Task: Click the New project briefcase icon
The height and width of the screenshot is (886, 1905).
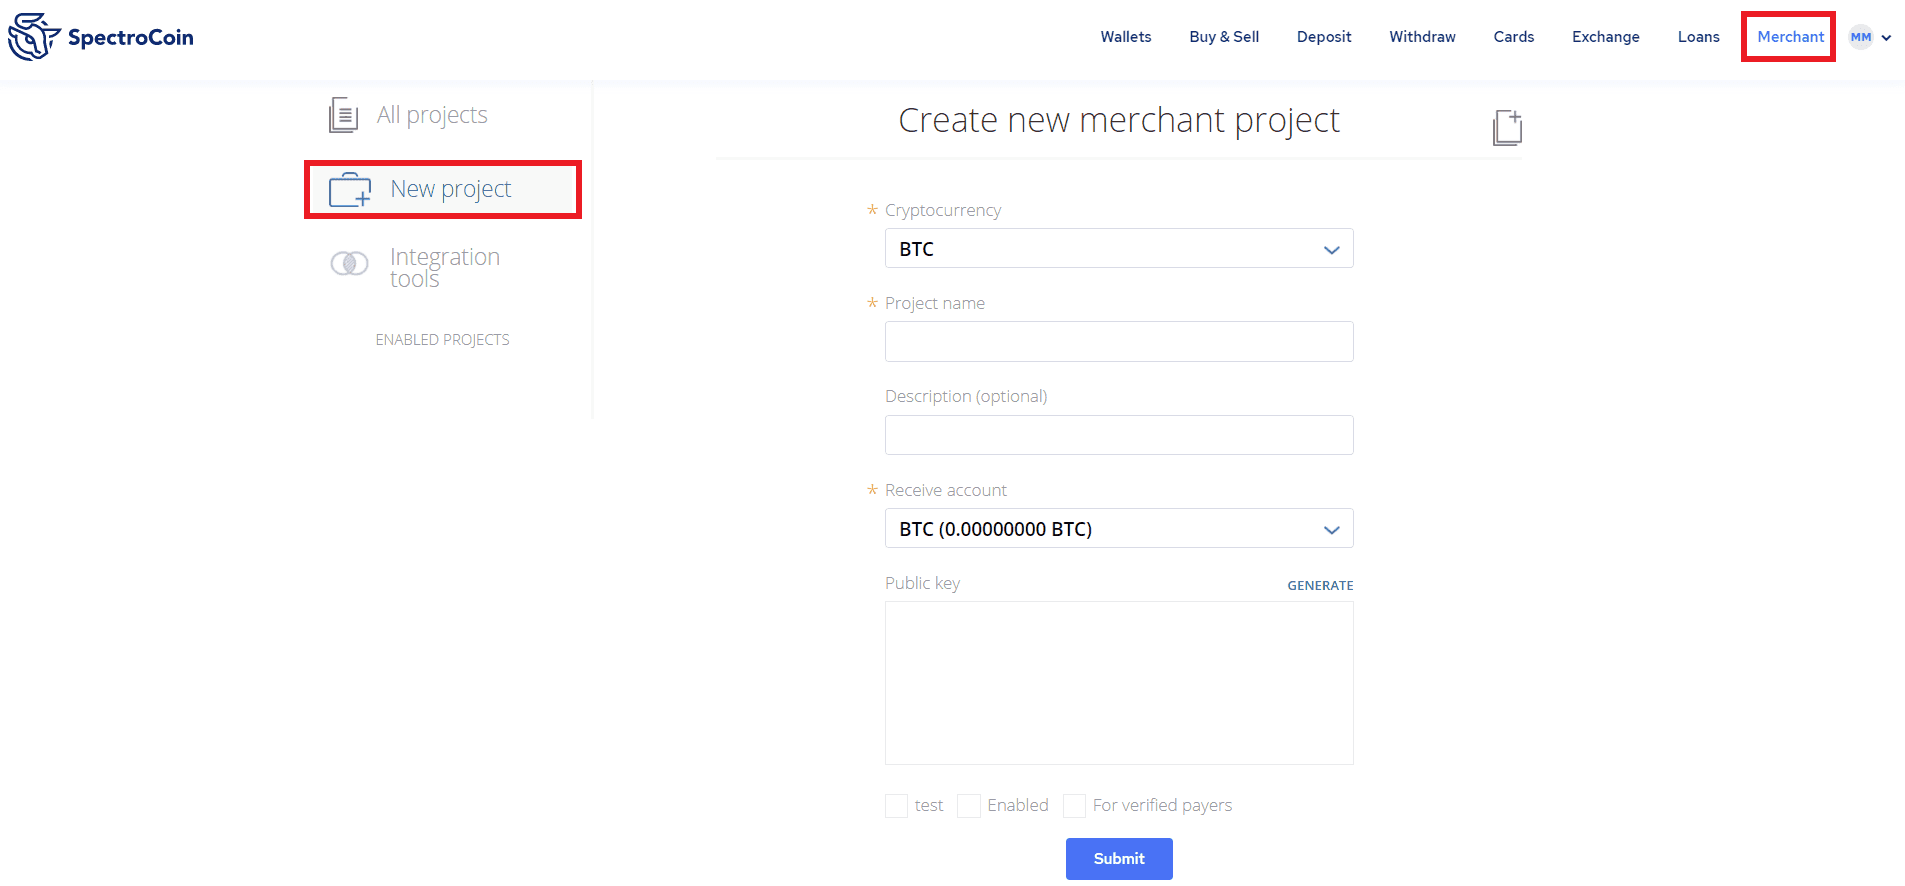Action: click(350, 189)
